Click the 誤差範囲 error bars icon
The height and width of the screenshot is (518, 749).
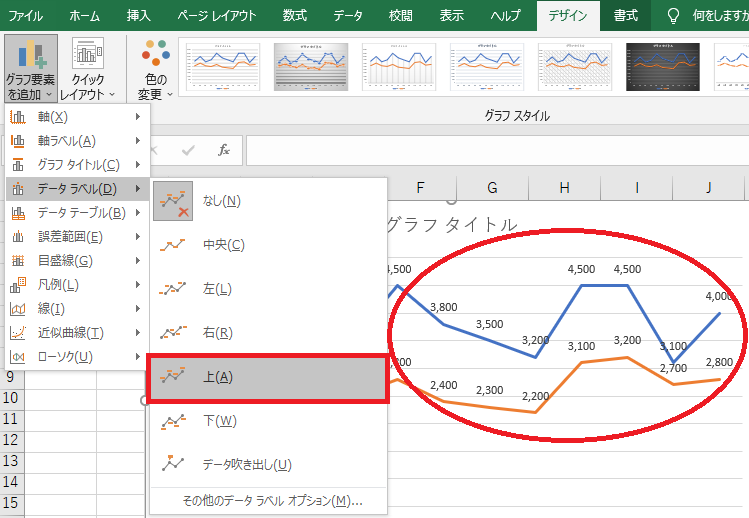tap(18, 237)
